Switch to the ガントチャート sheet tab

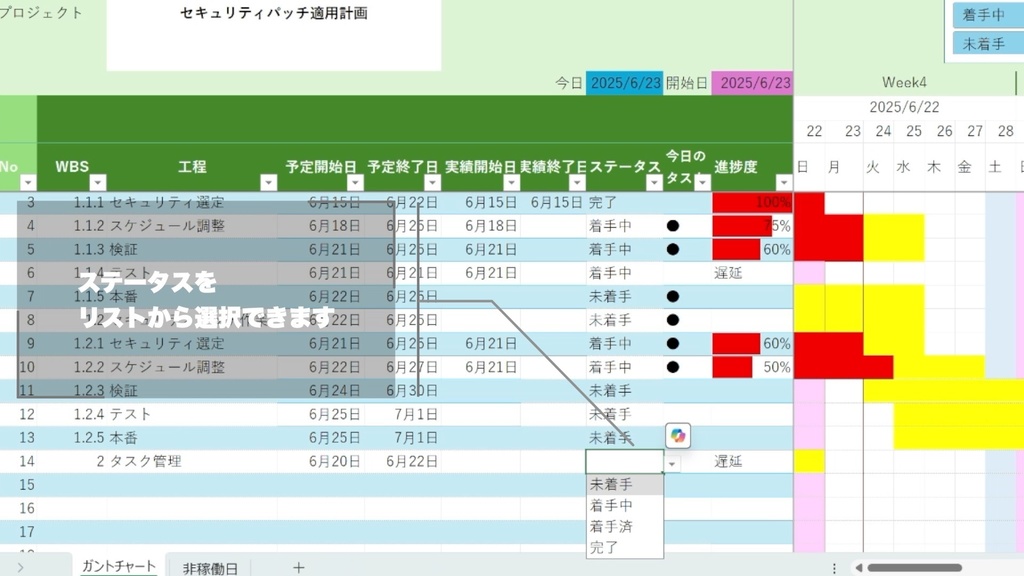click(x=118, y=566)
